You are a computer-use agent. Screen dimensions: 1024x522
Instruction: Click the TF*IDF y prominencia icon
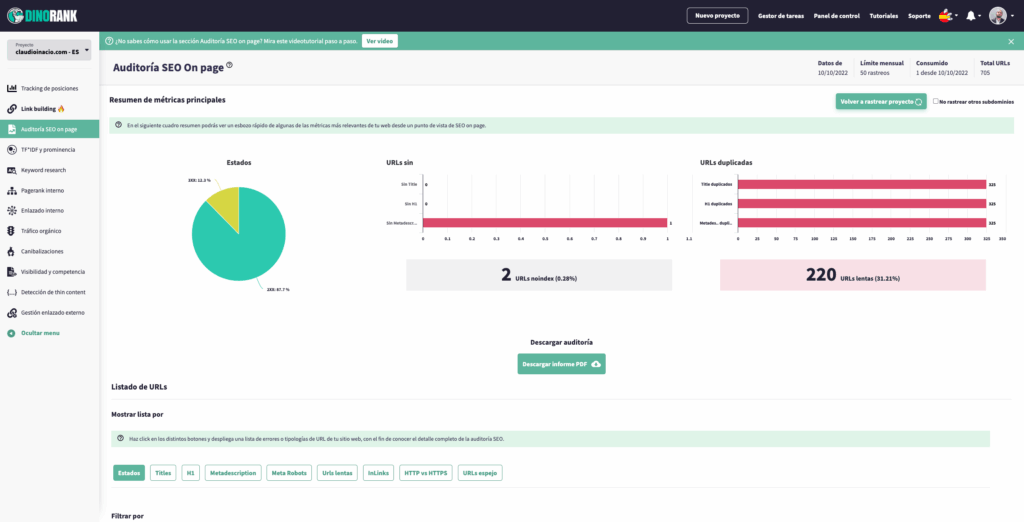click(x=12, y=150)
